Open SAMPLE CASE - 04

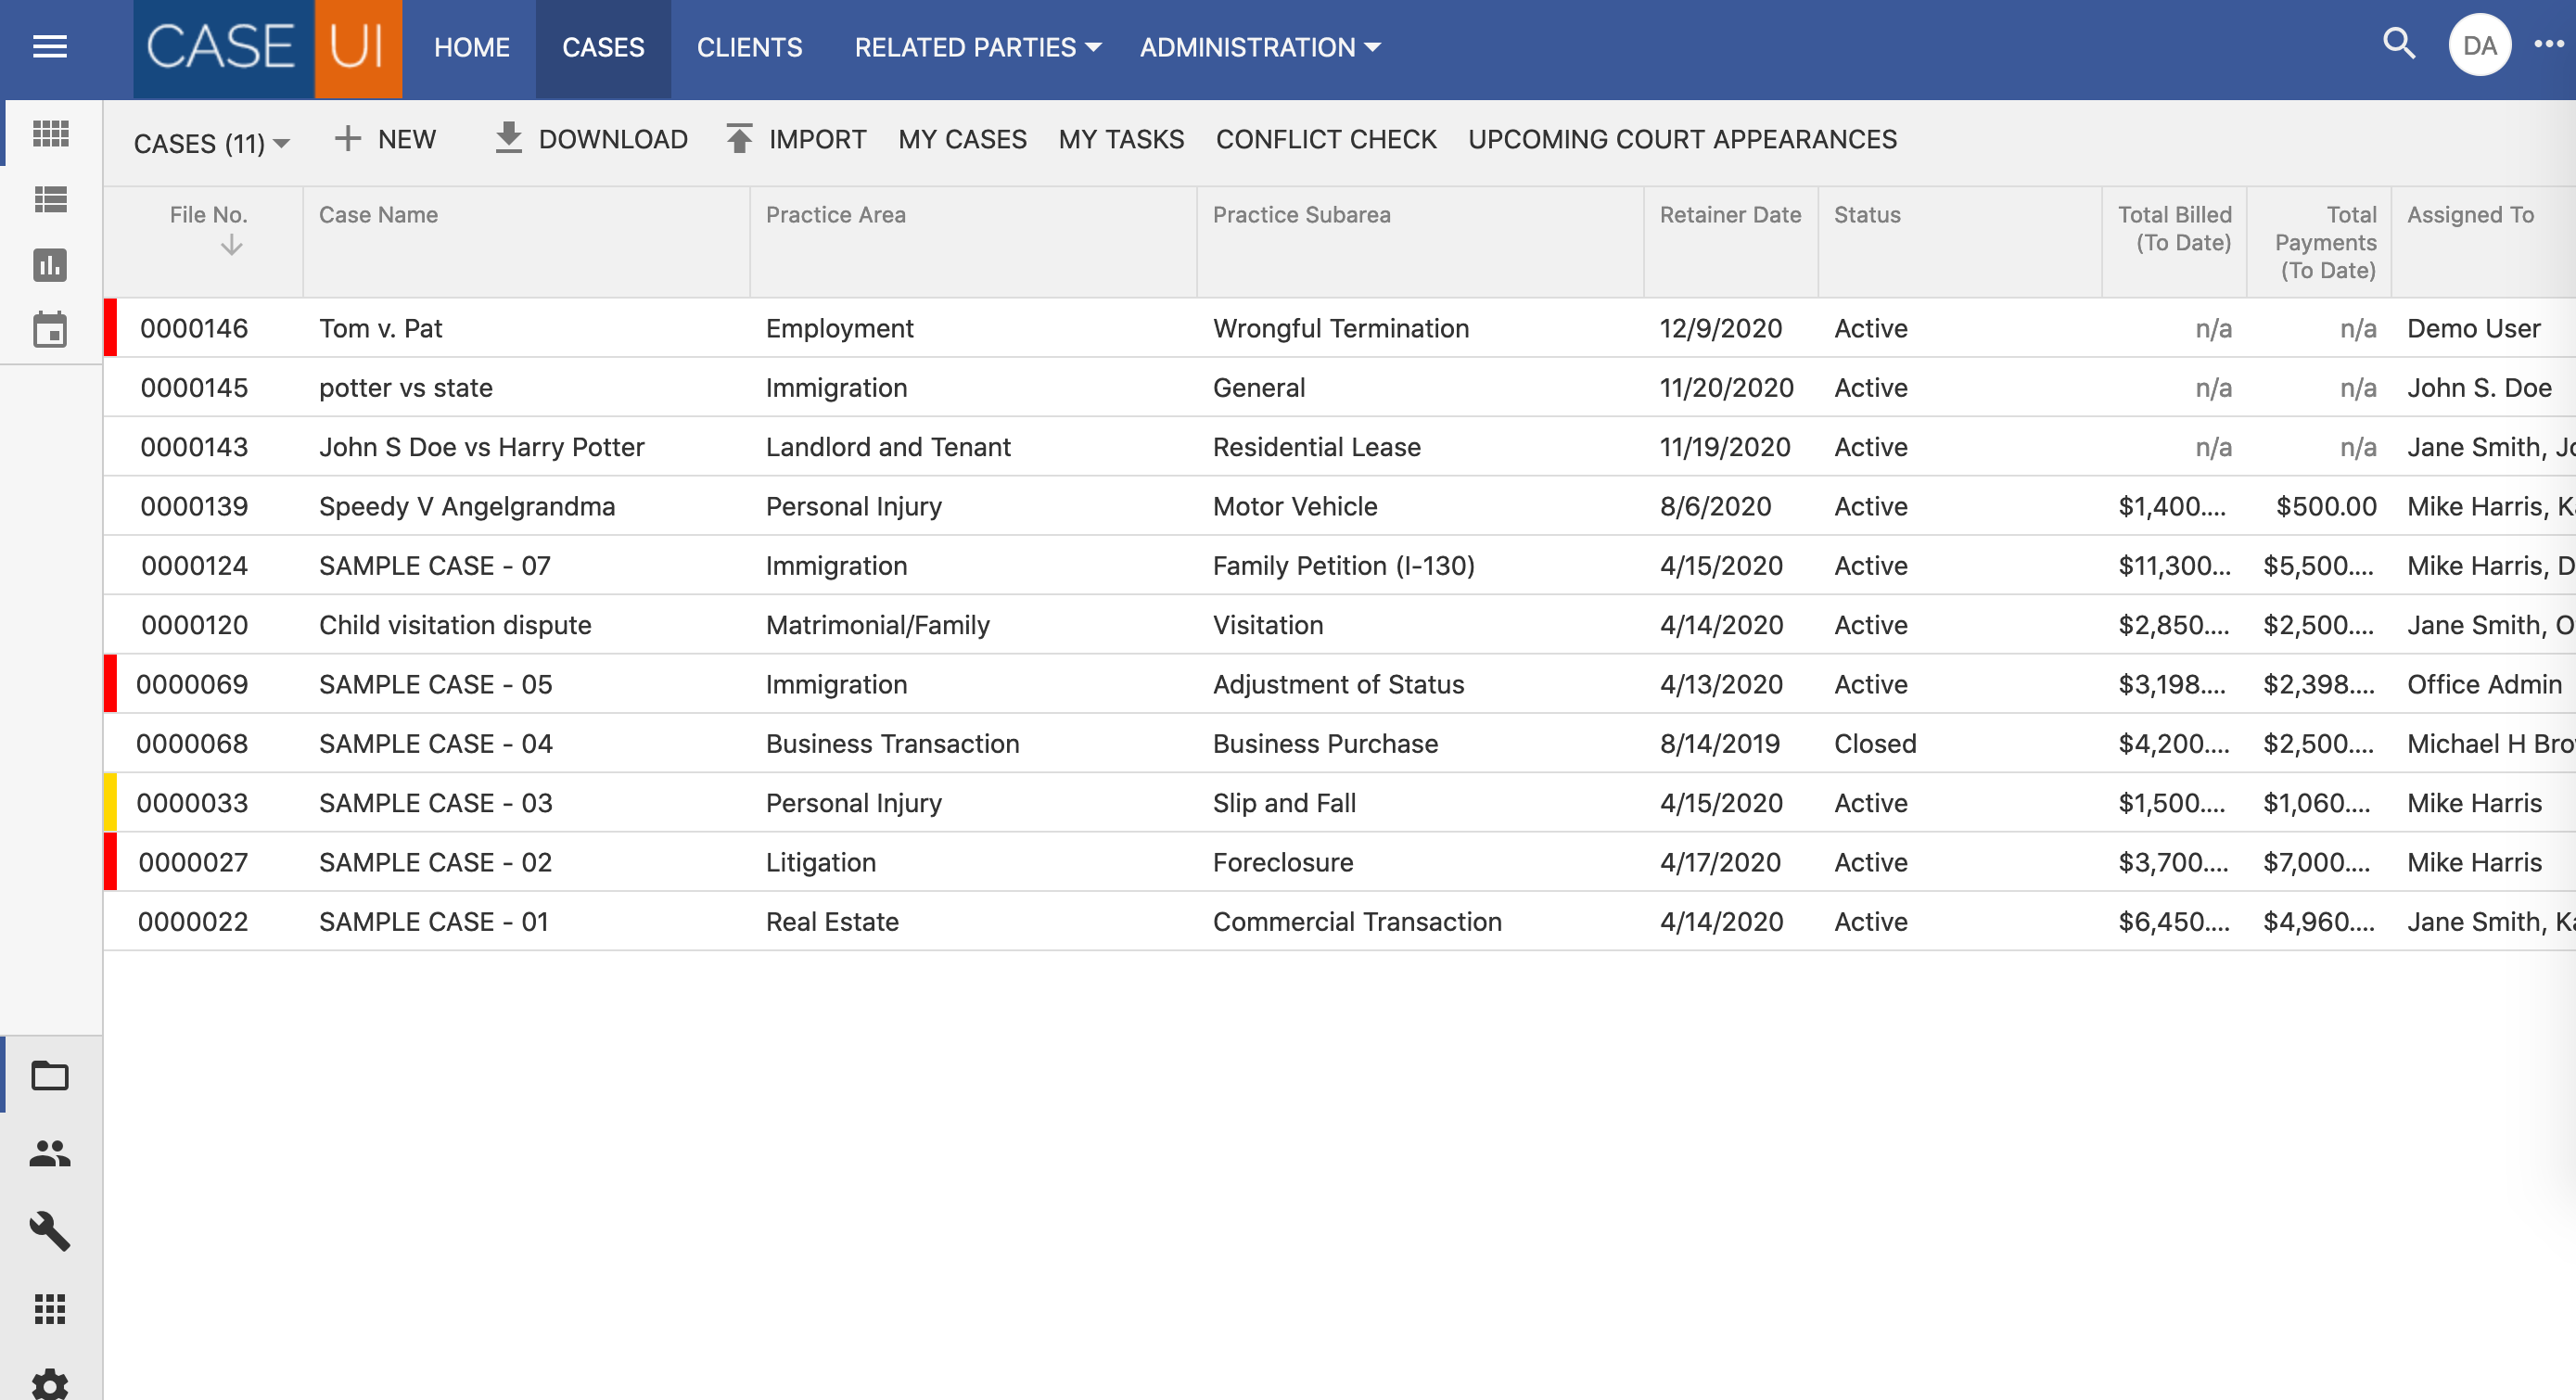click(435, 743)
